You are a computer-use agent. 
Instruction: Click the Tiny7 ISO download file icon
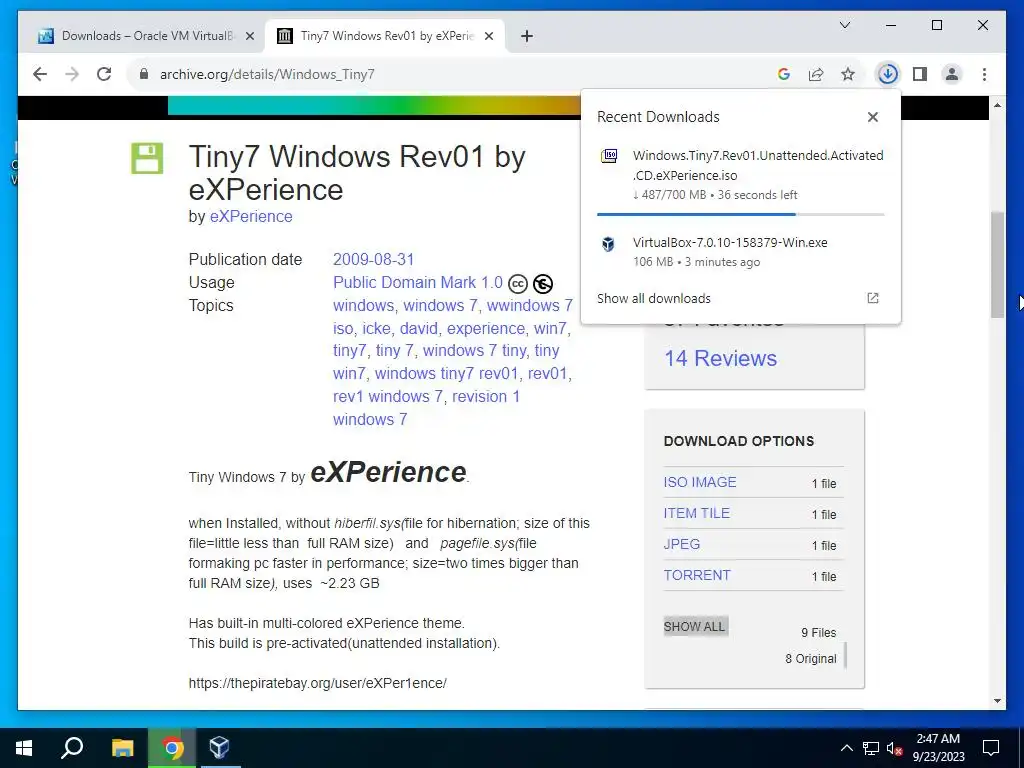pos(609,156)
